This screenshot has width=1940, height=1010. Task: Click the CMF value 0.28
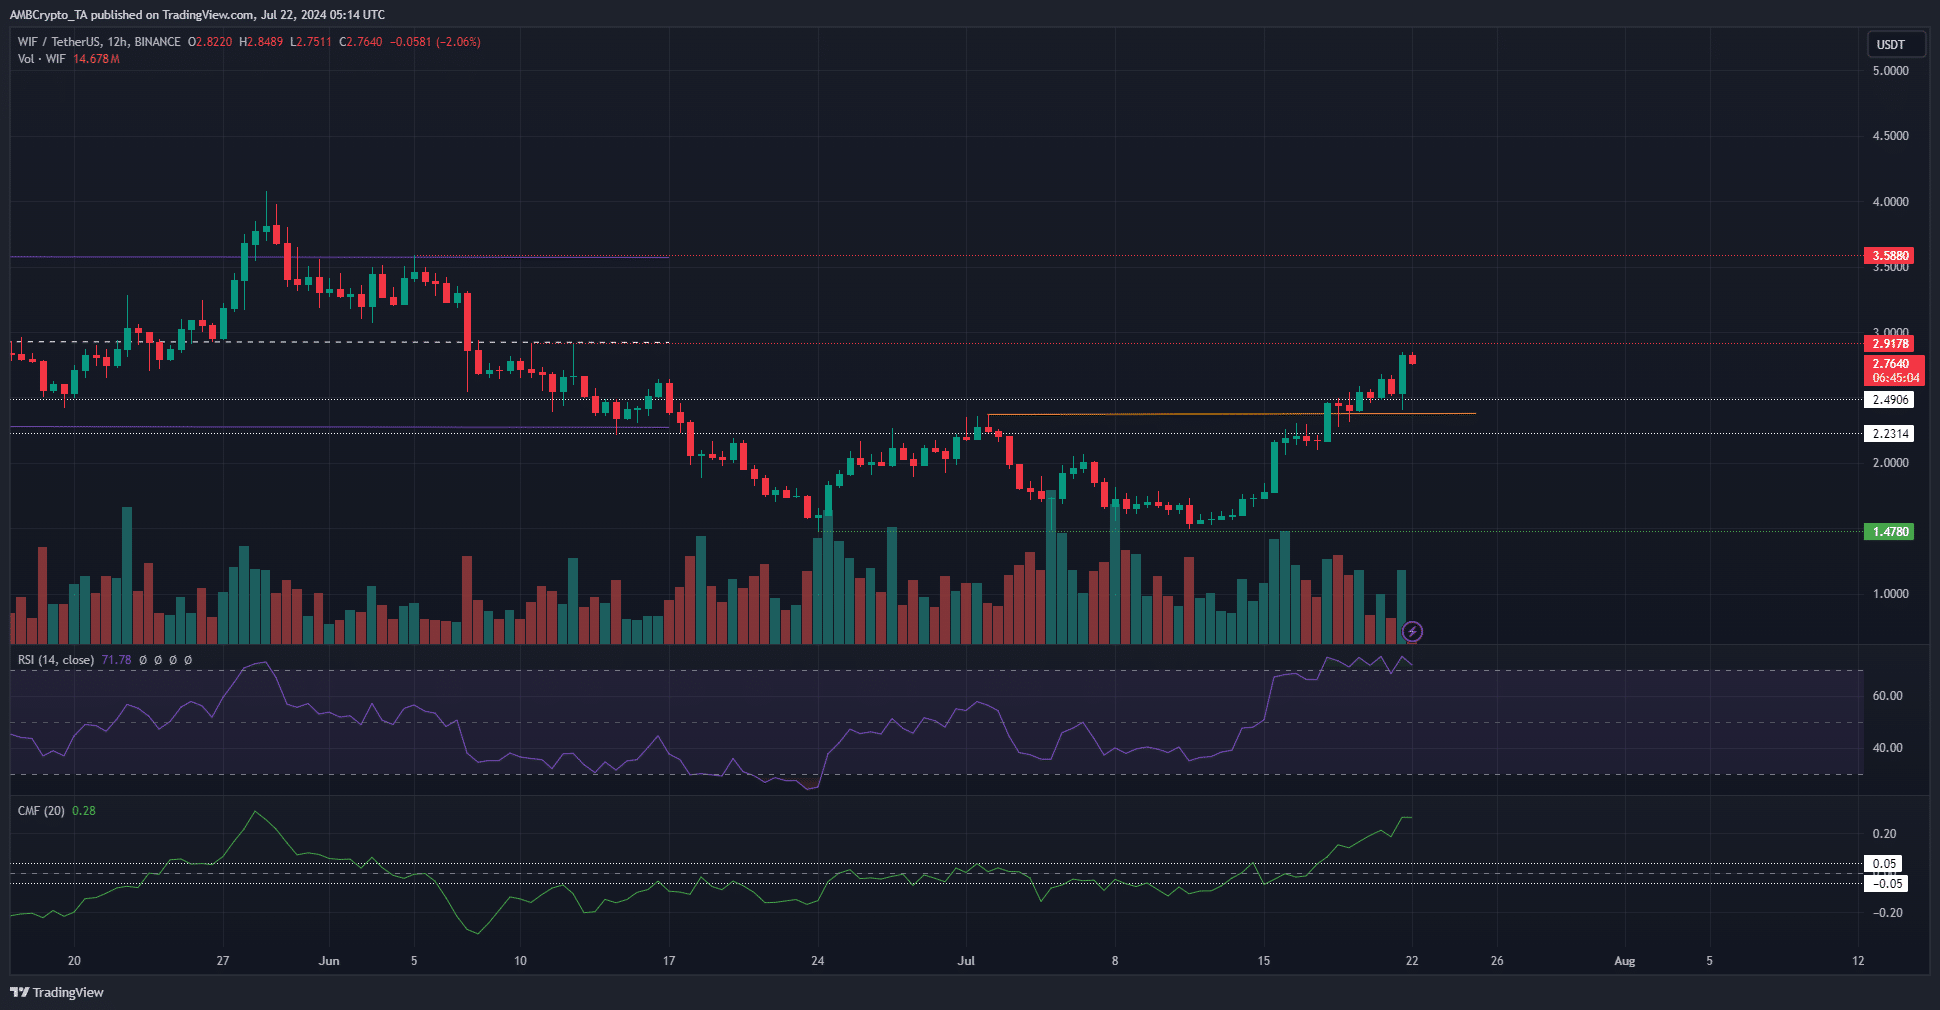click(x=84, y=811)
